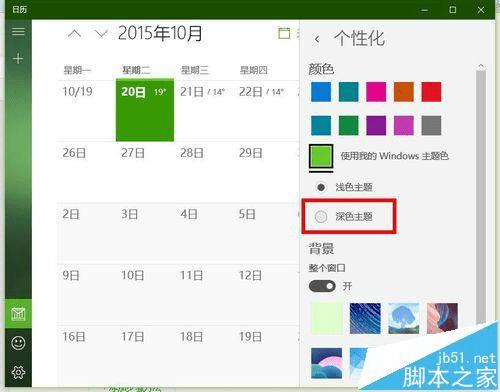This screenshot has width=500, height=392.
Task: Click the 2015年10月 month title
Action: click(x=160, y=33)
